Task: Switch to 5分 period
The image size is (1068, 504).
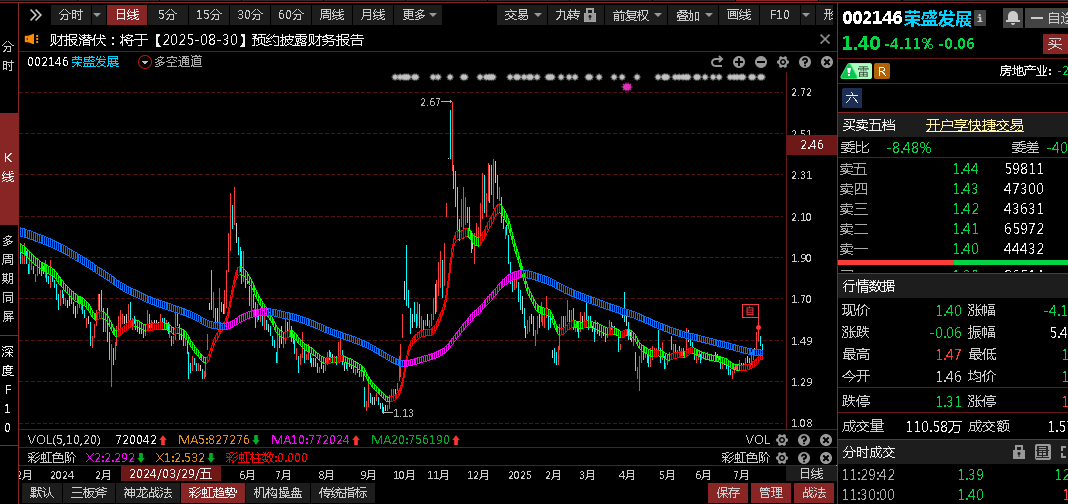Action: point(167,14)
